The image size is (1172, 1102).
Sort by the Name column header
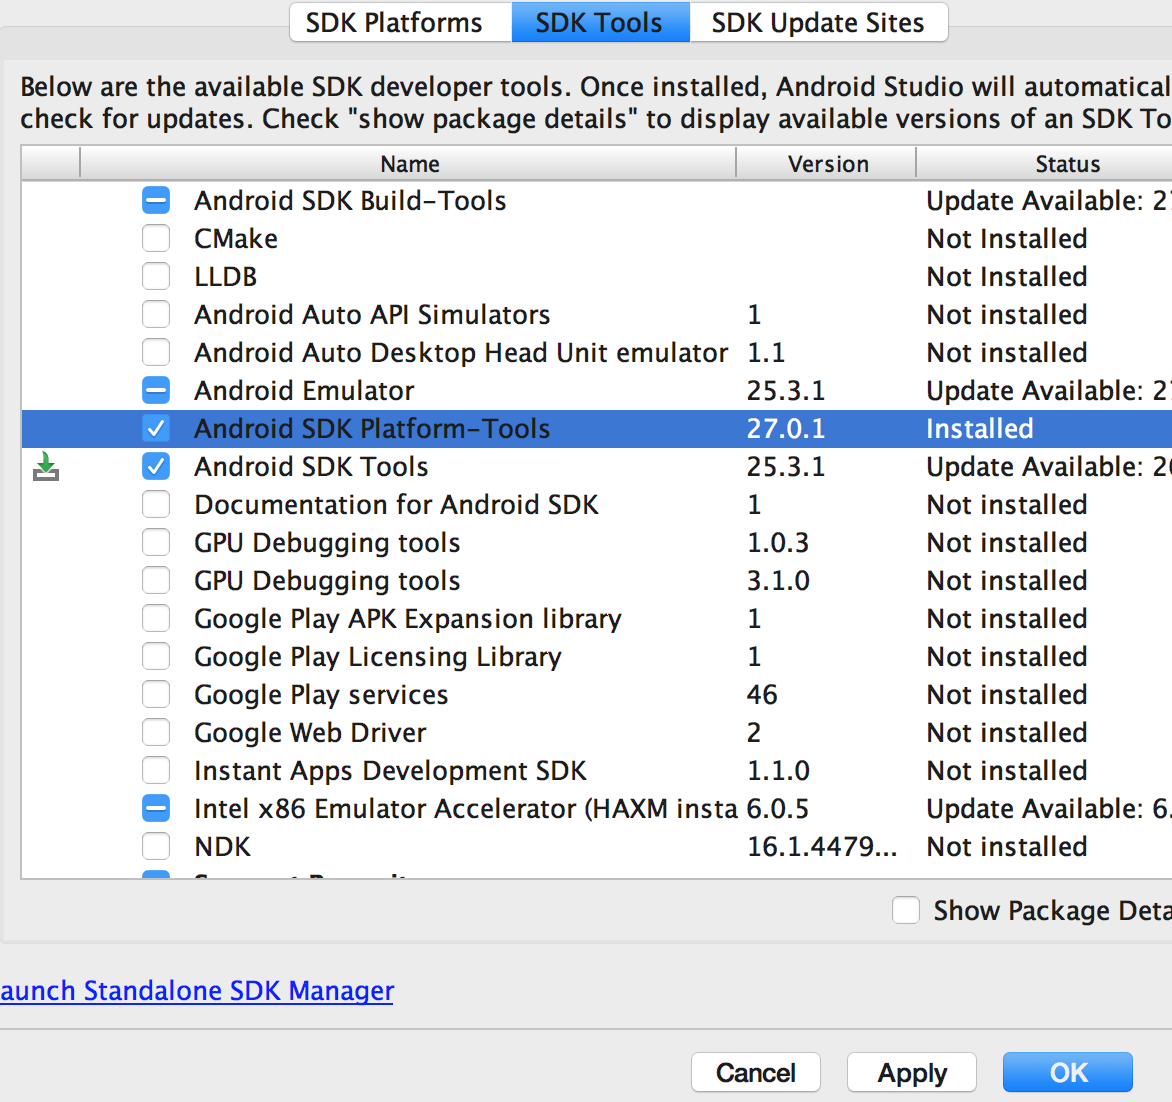409,164
